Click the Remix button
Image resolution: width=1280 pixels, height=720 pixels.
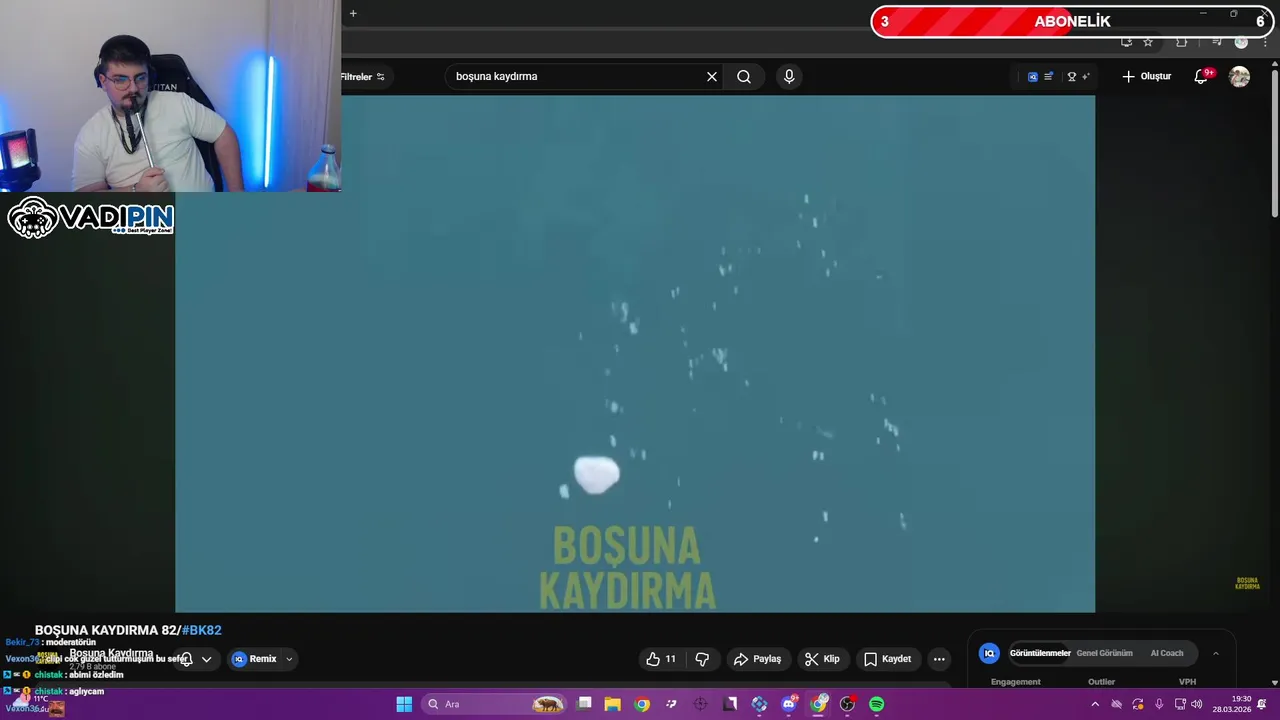point(254,659)
